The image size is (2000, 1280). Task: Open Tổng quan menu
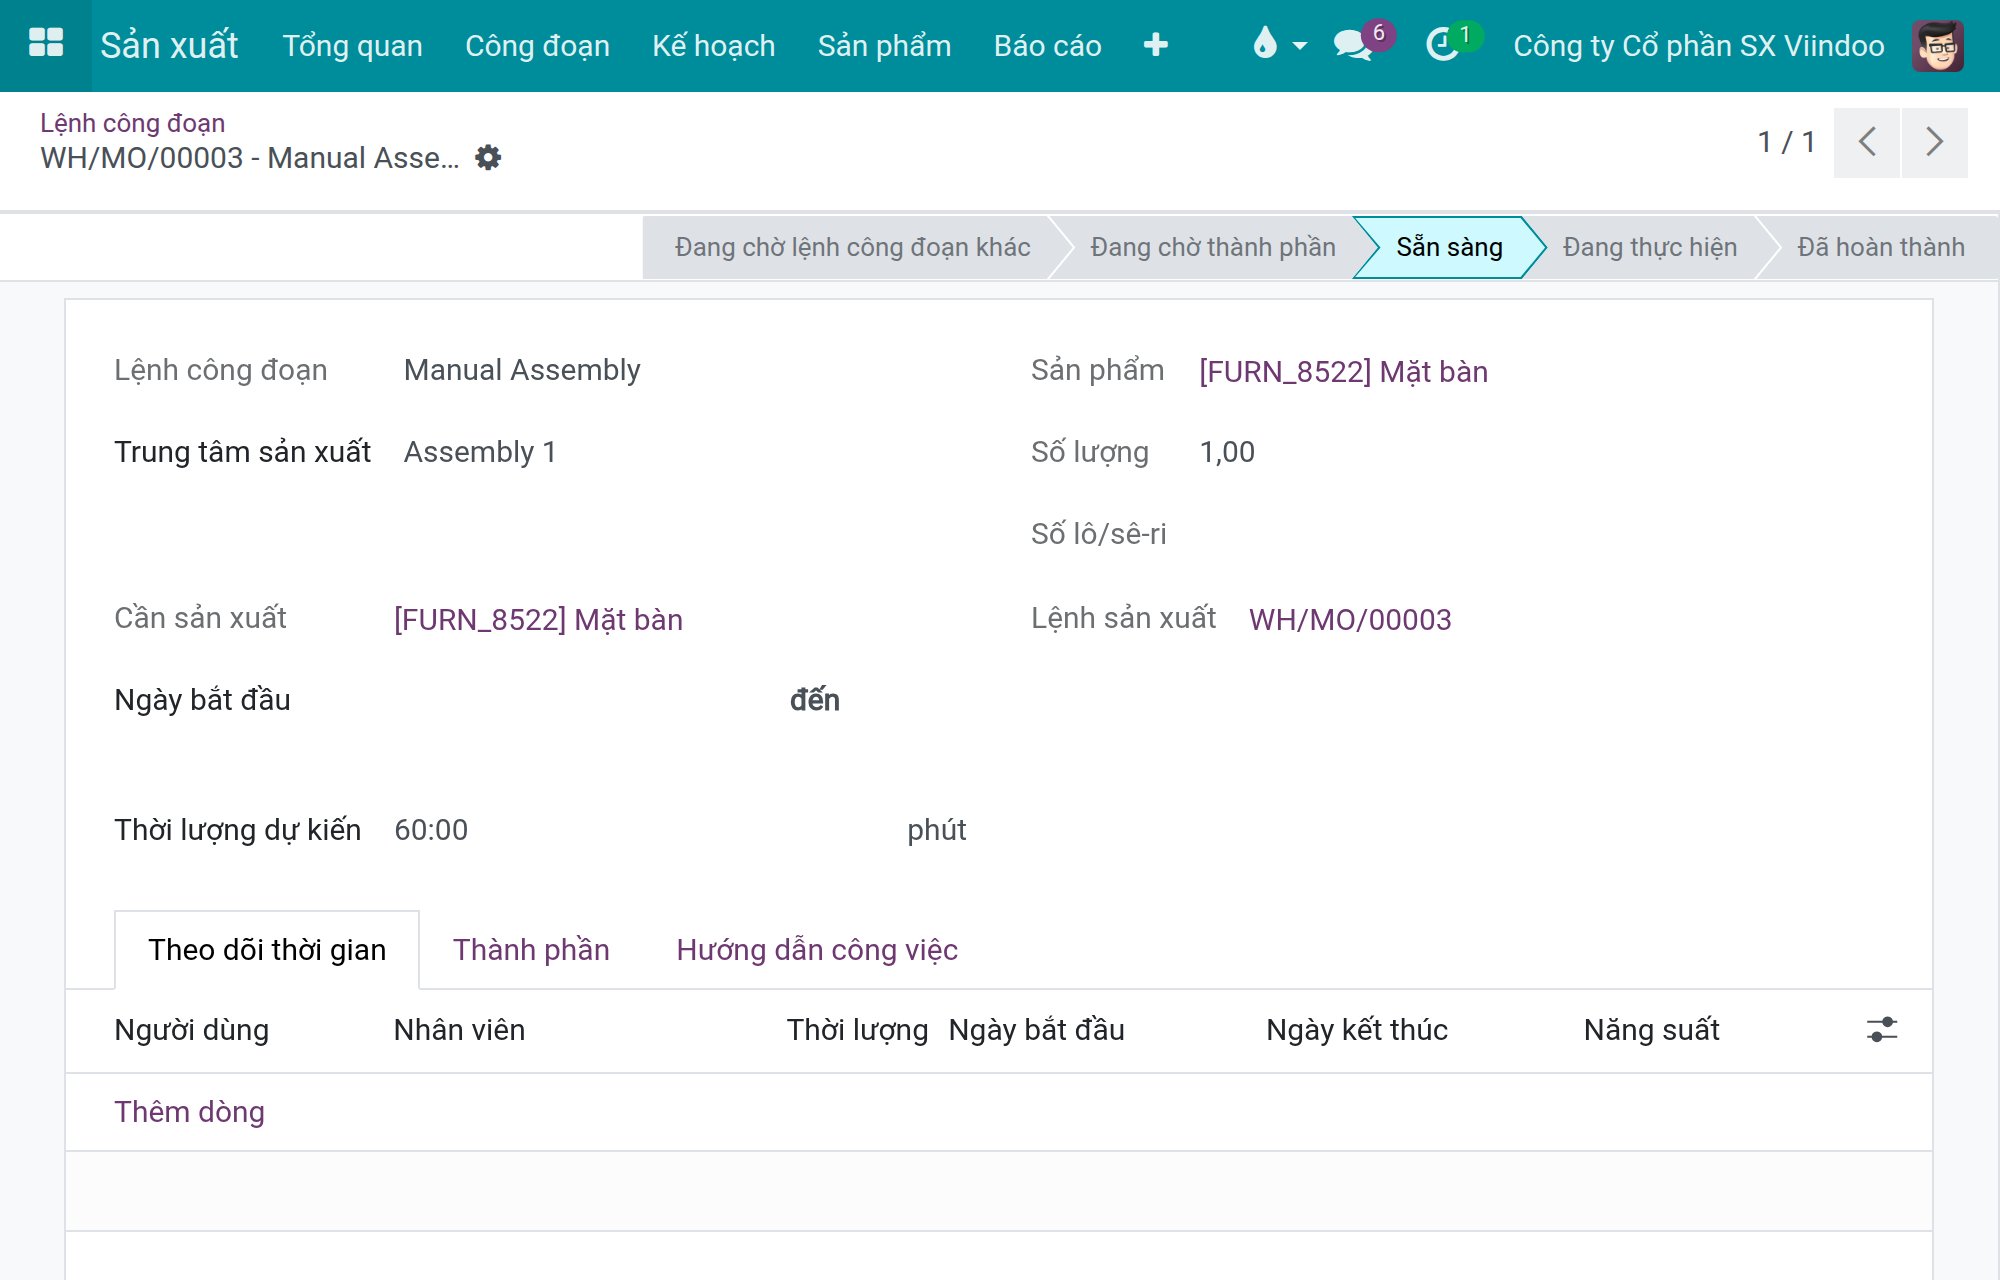click(x=352, y=45)
